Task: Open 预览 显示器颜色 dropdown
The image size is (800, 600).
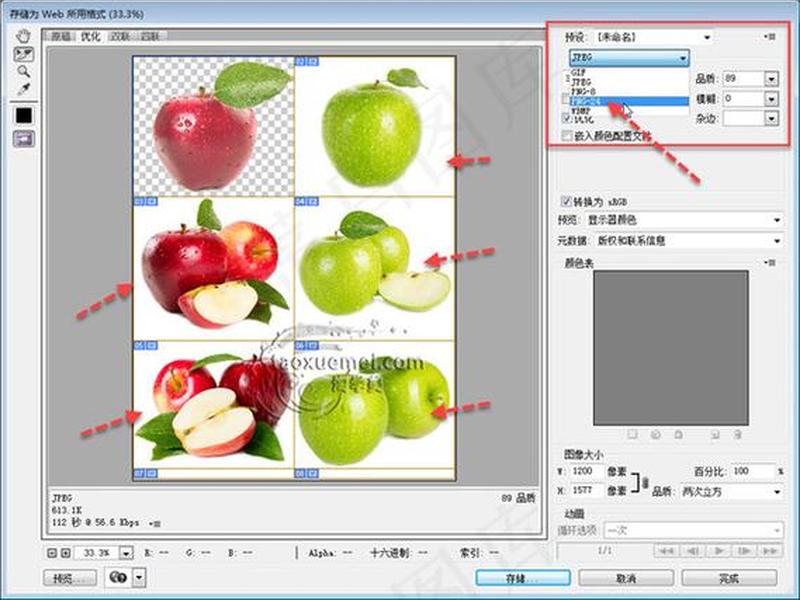Action: coord(684,220)
